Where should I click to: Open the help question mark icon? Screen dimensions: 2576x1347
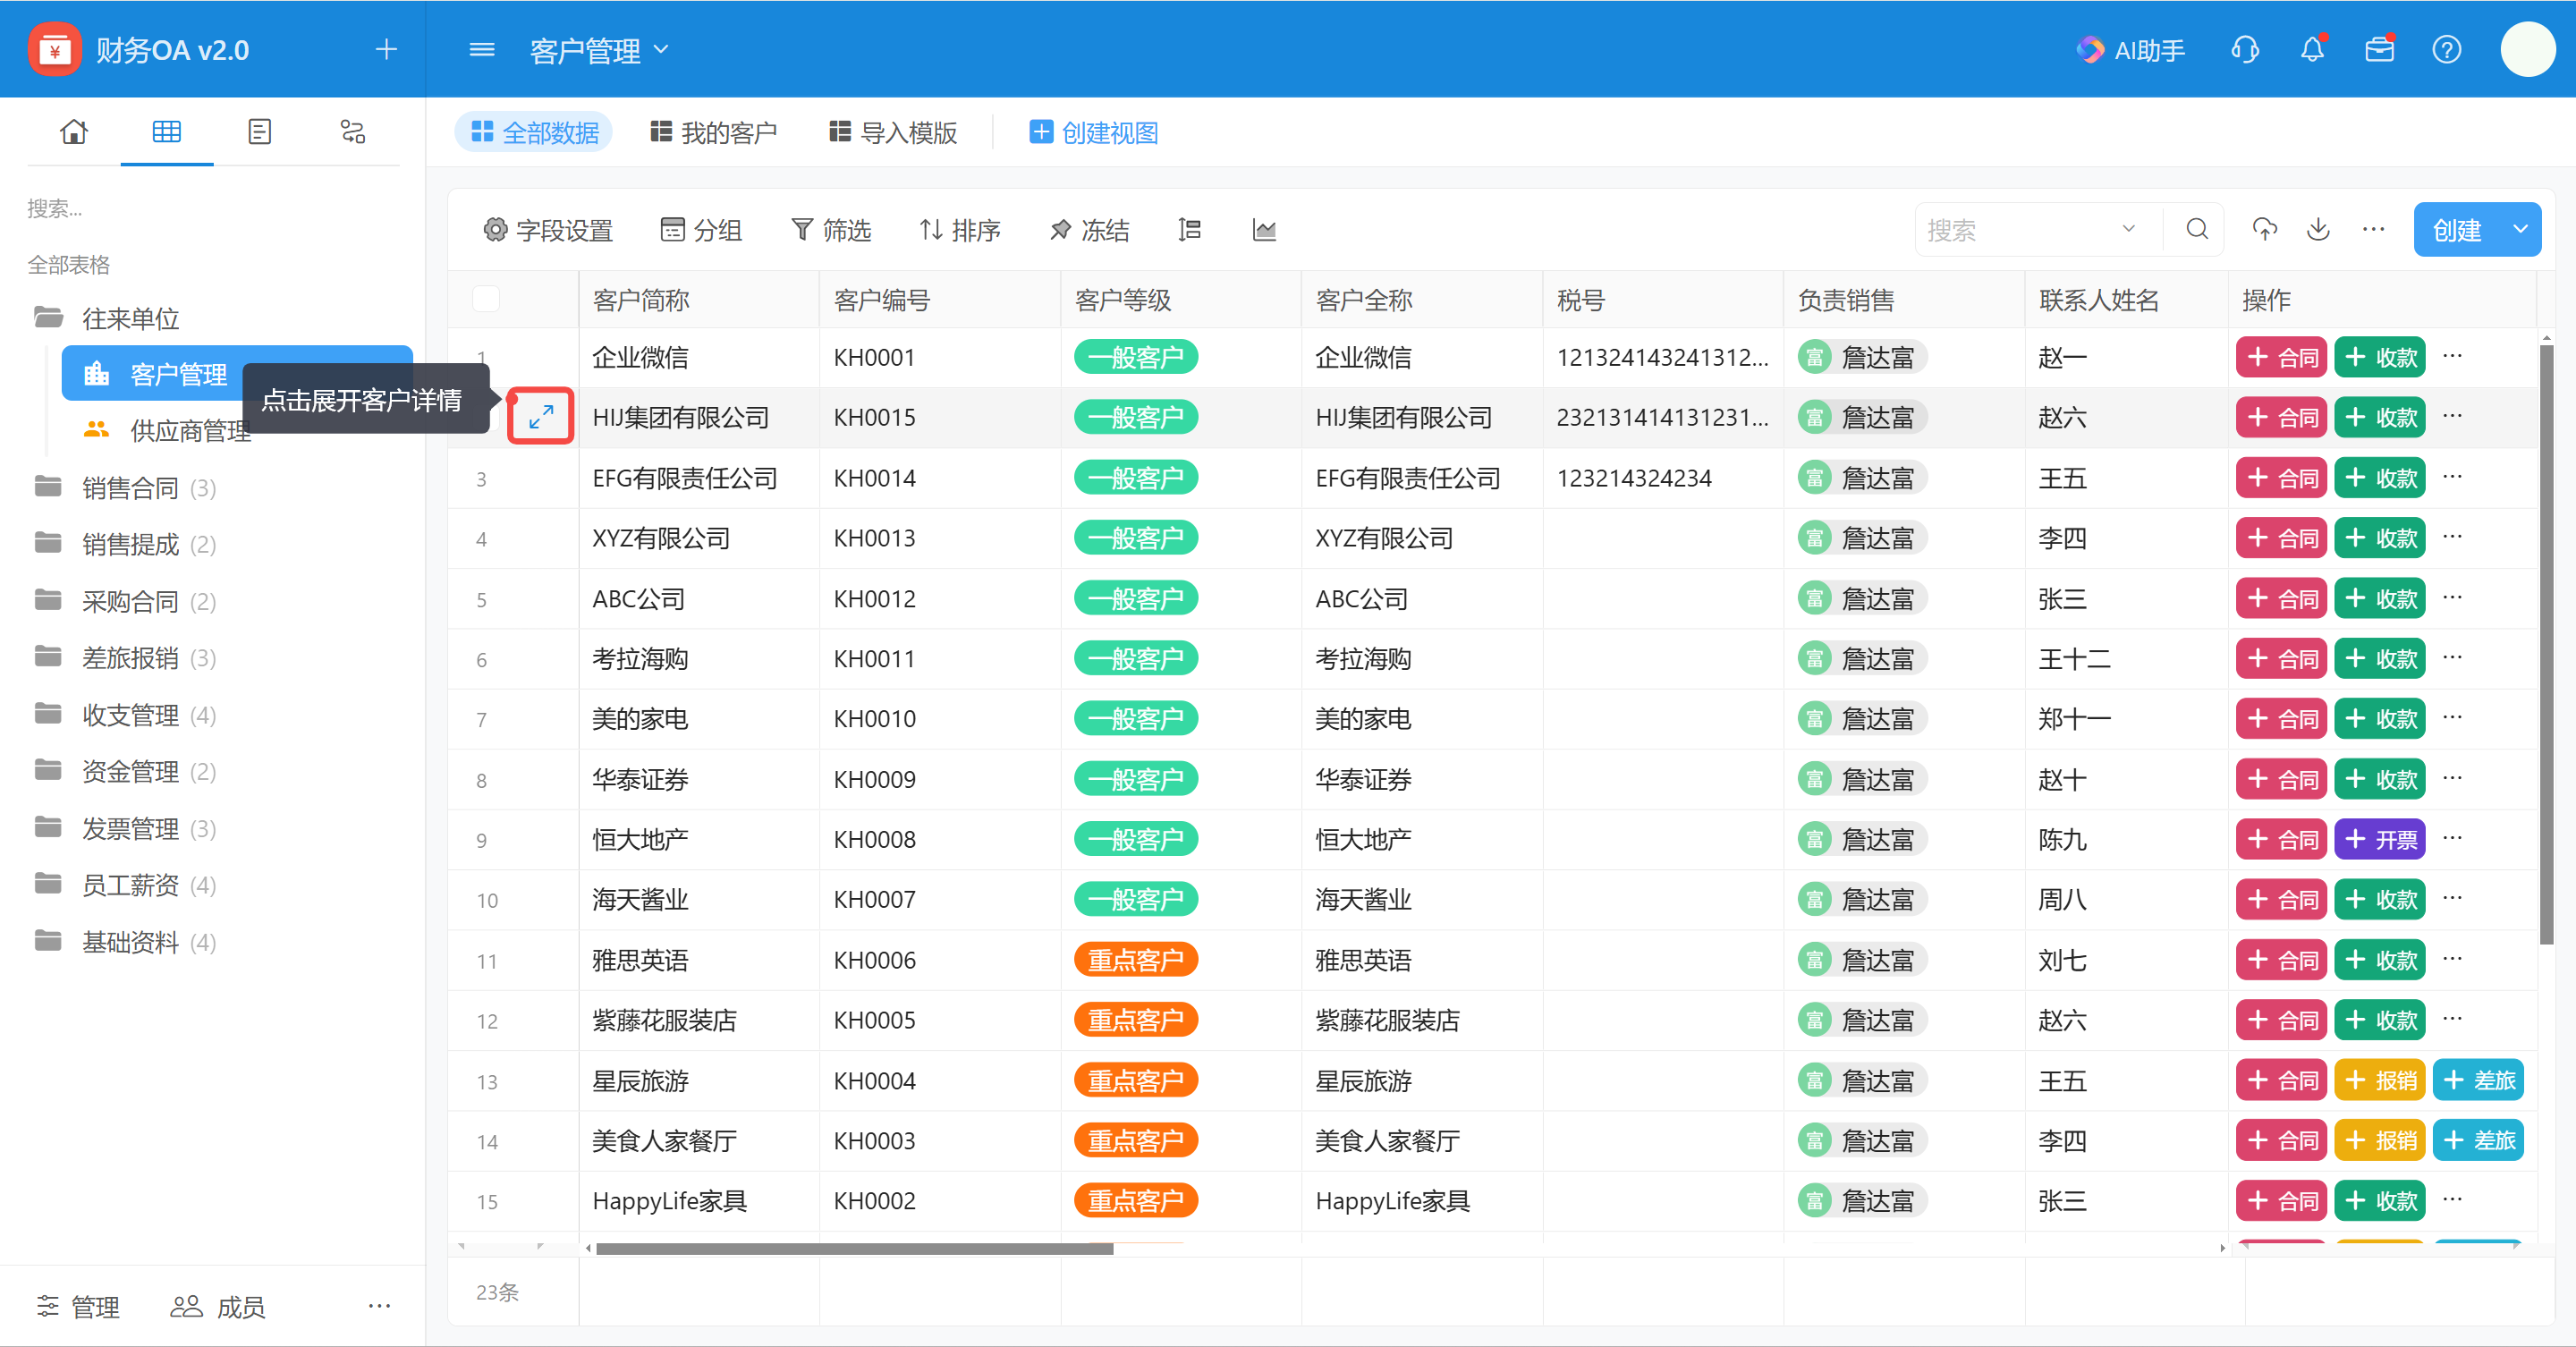[x=2447, y=49]
